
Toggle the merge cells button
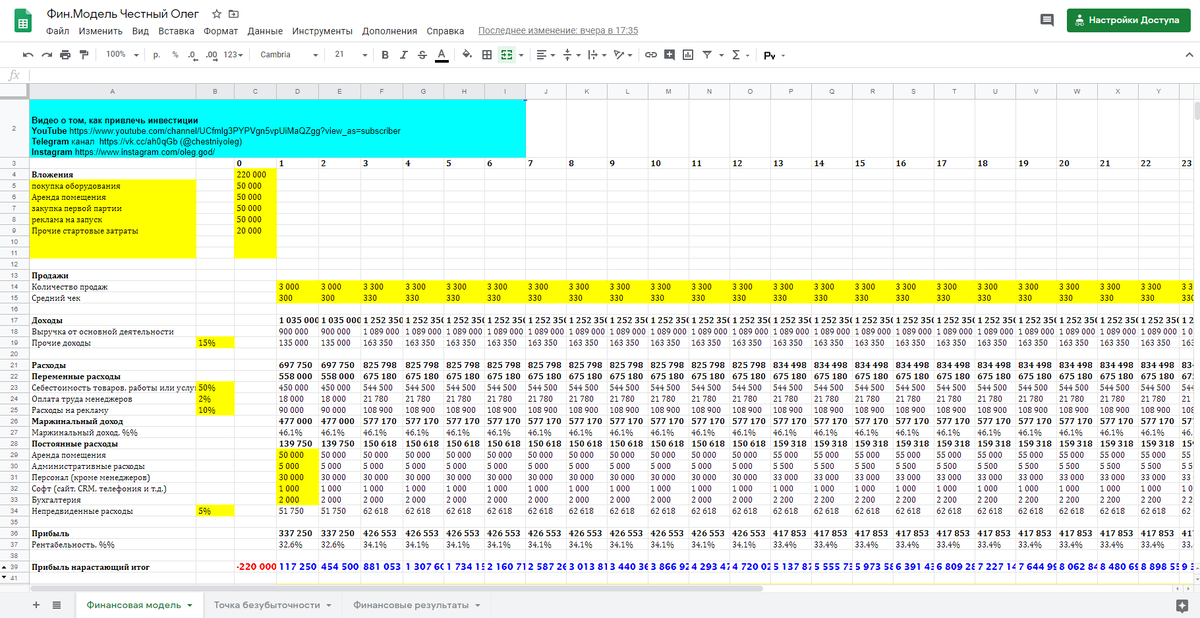tap(507, 55)
